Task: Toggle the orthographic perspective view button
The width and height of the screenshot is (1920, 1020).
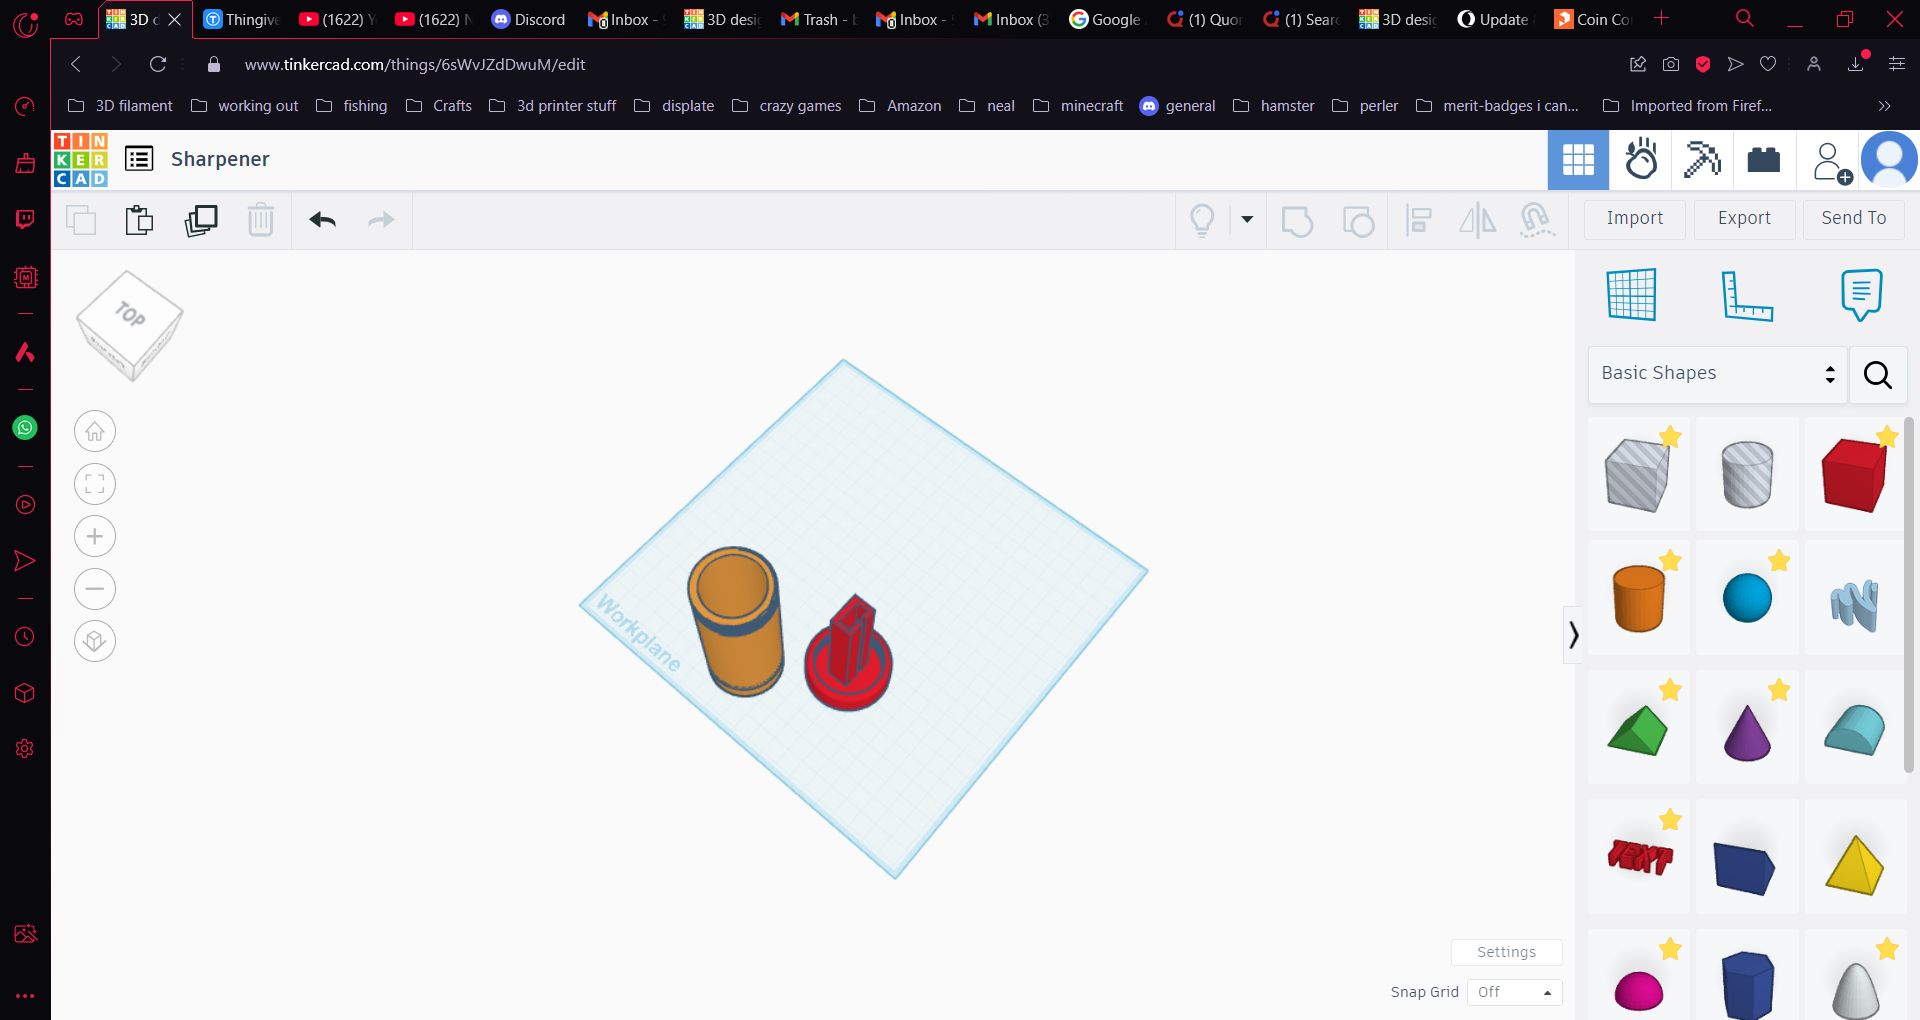Action: coord(95,640)
